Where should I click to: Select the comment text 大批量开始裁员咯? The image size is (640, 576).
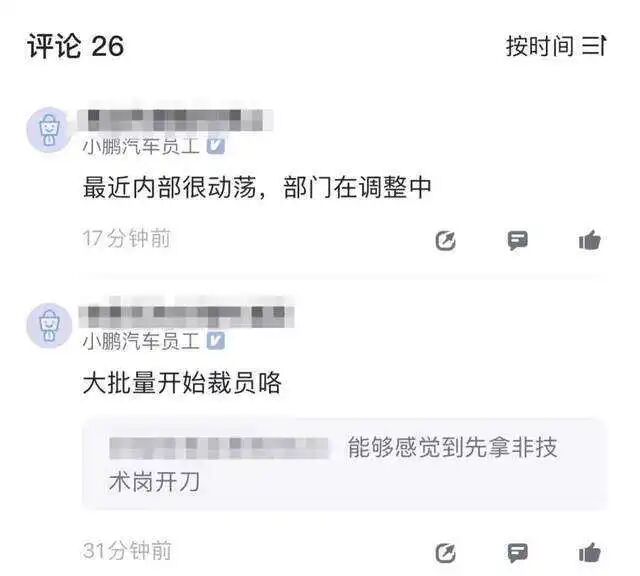click(x=182, y=383)
